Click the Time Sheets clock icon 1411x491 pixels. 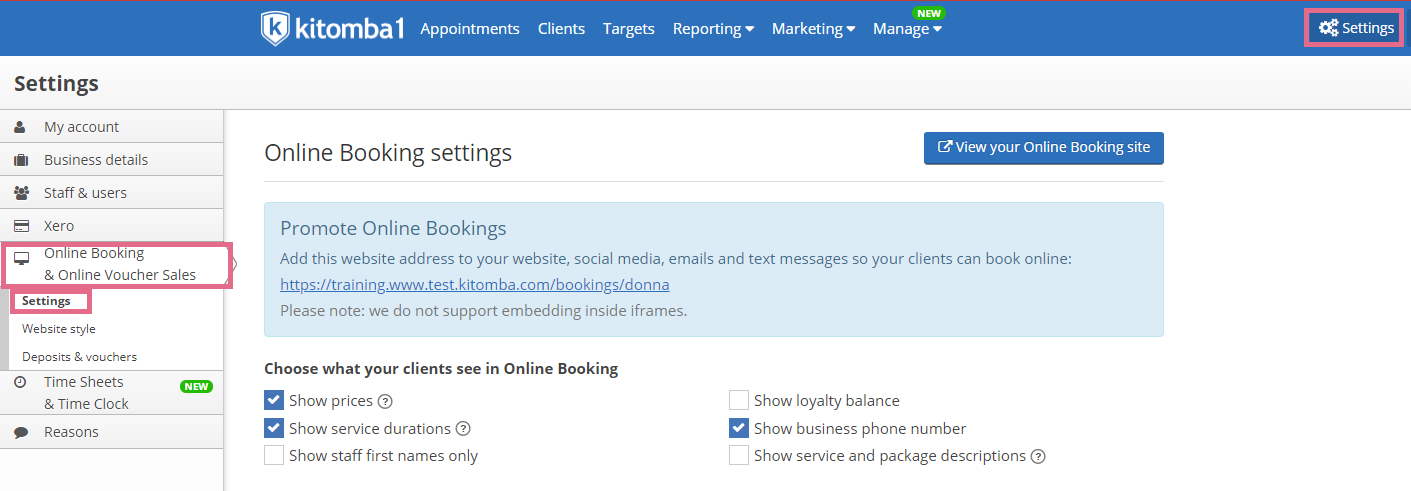click(20, 382)
